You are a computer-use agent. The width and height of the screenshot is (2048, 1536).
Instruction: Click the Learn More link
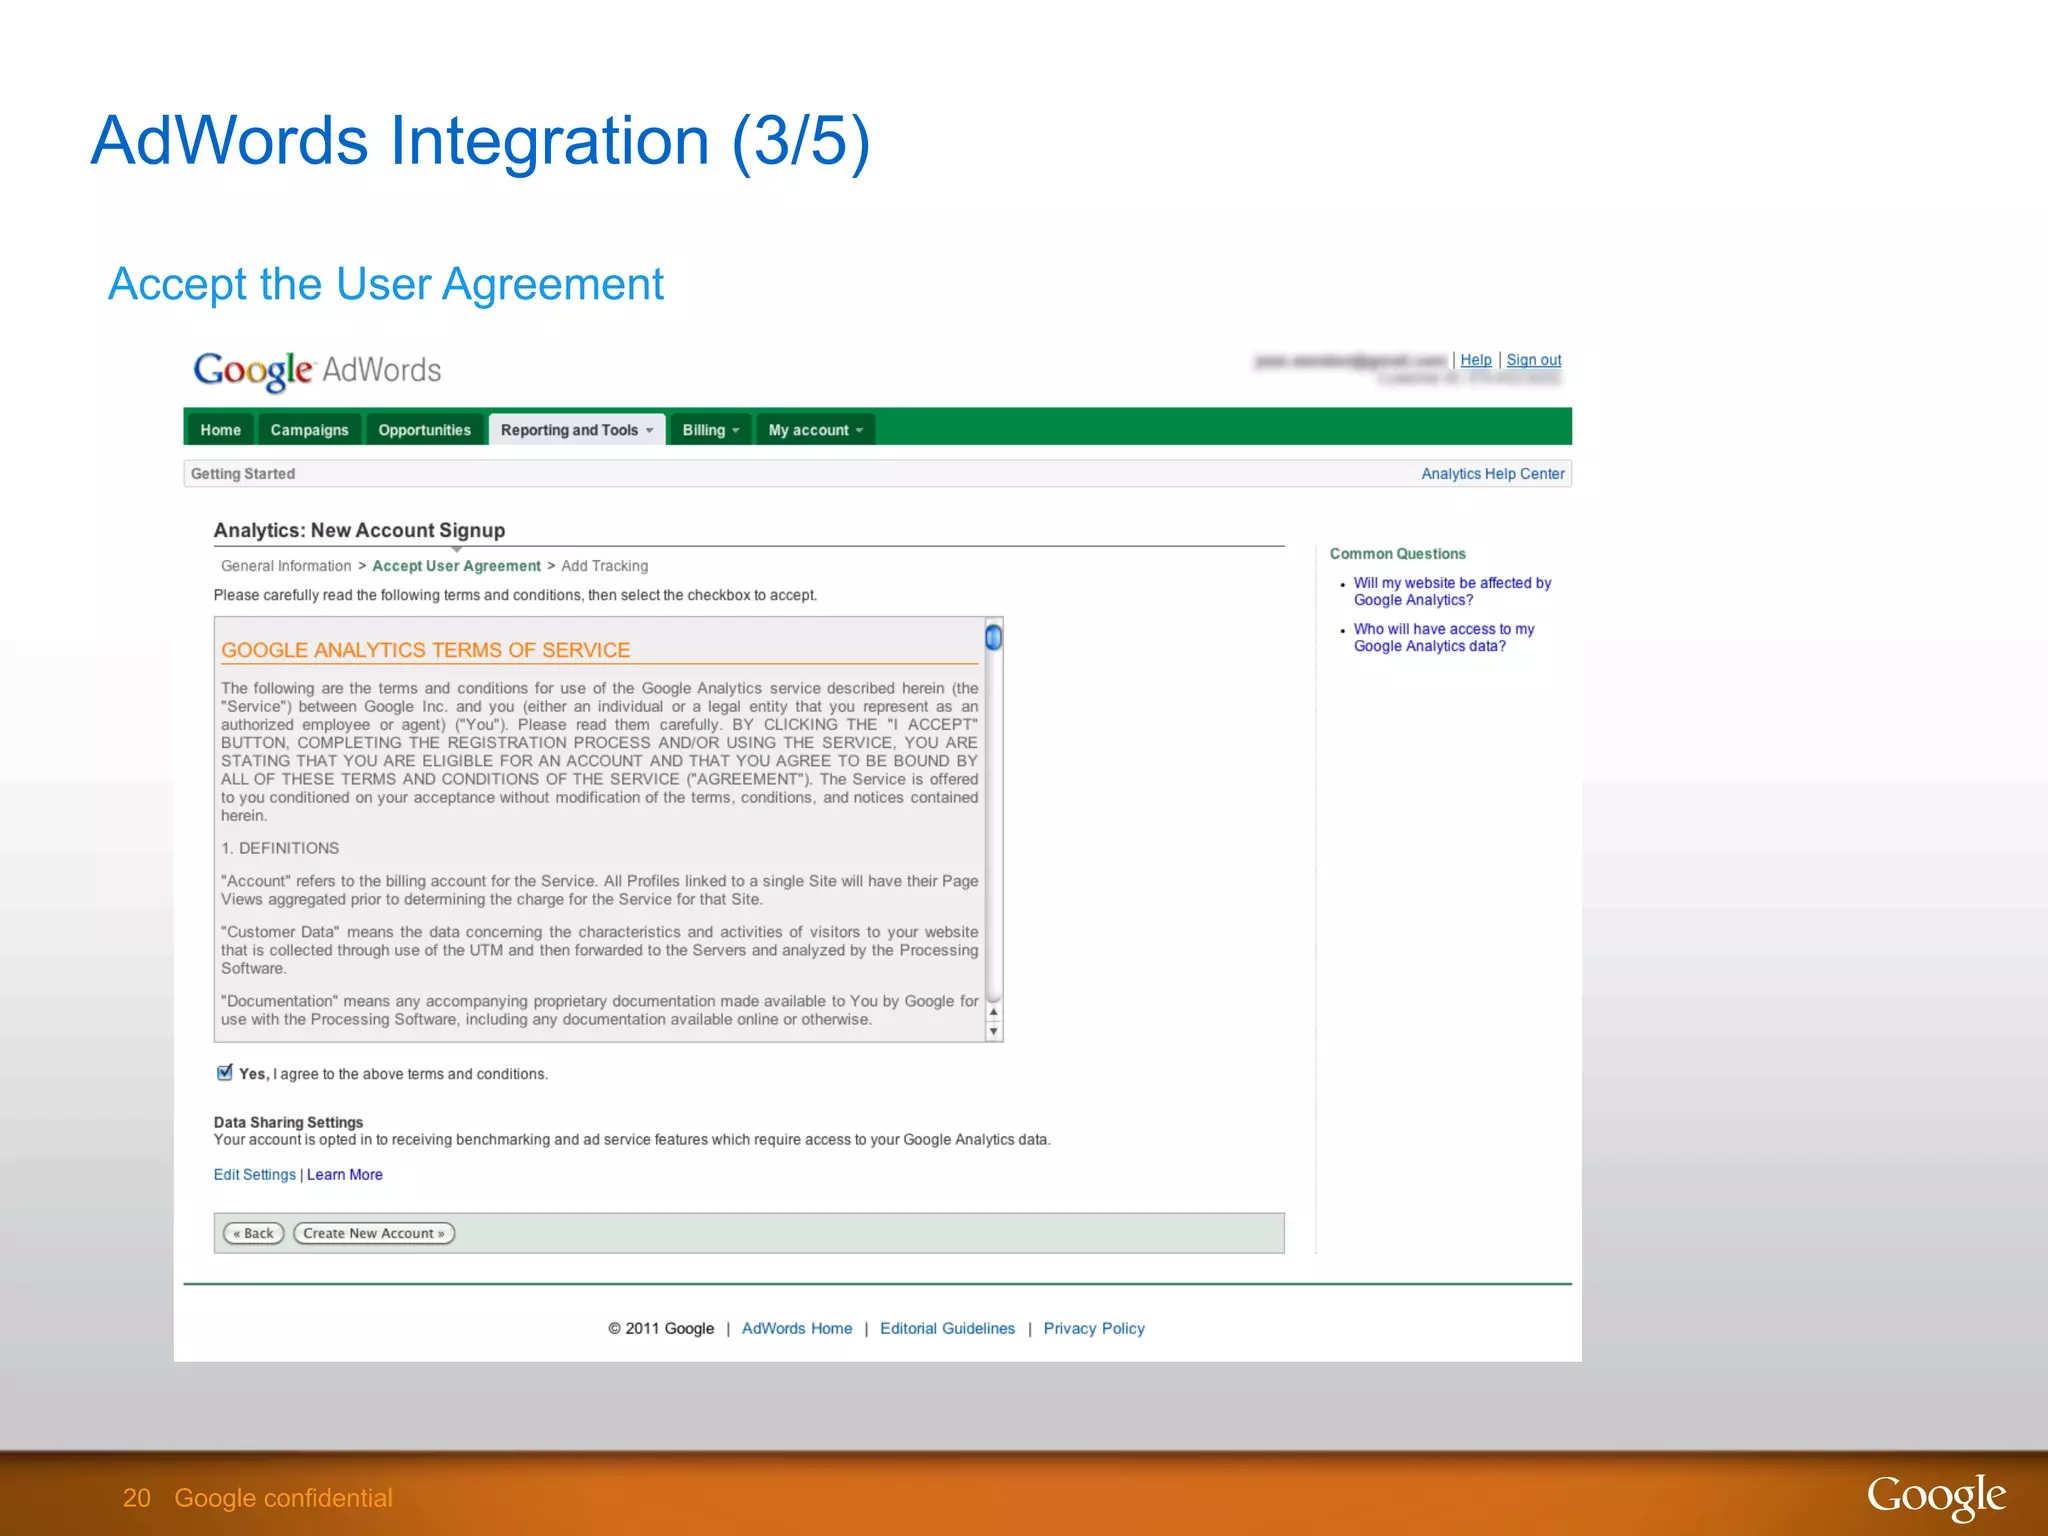345,1175
